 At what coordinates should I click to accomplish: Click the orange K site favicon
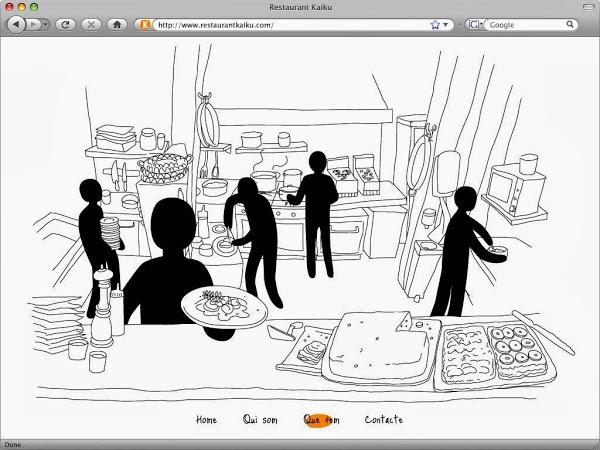(145, 25)
